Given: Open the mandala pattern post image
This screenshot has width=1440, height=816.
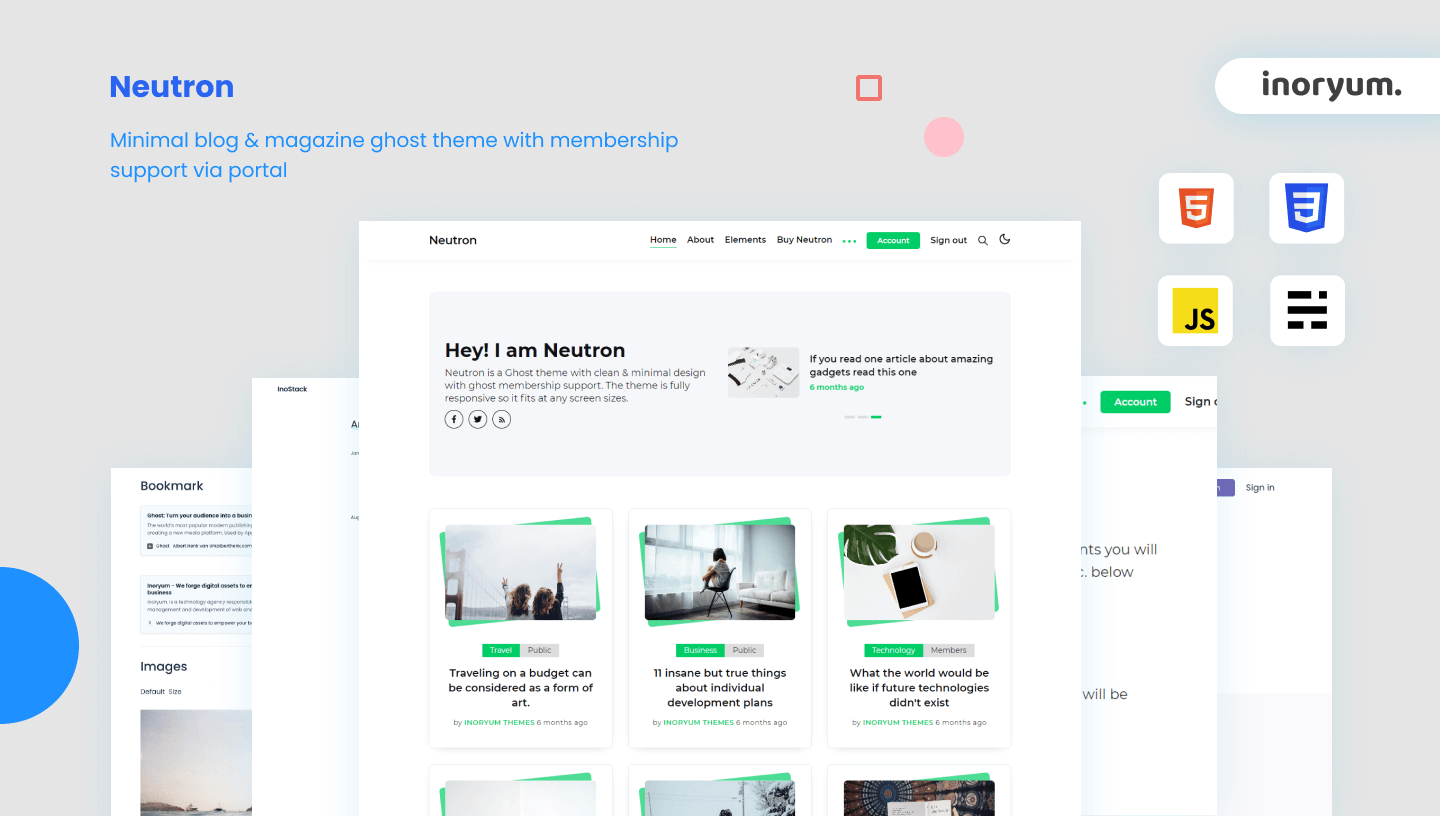Looking at the screenshot, I should click(x=919, y=798).
